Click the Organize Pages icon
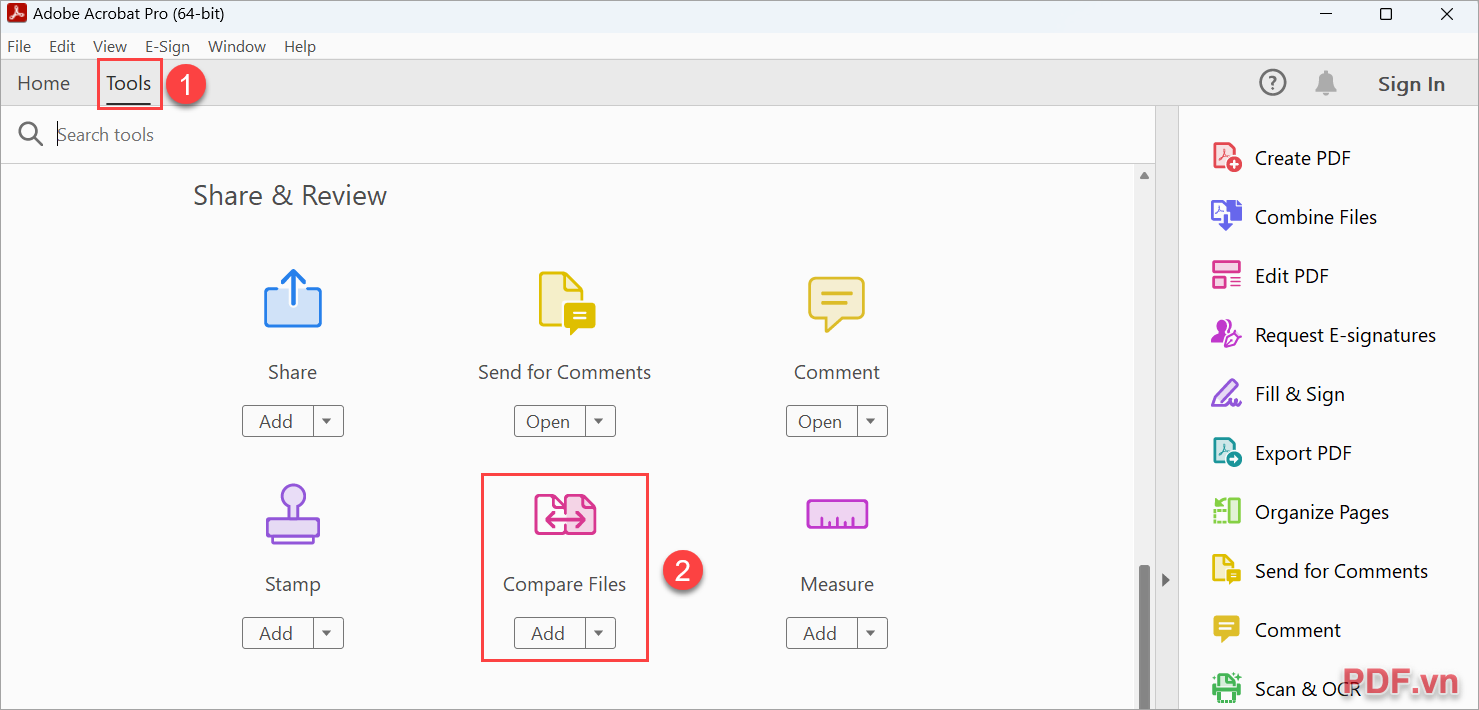Screen dimensions: 1479x710 (x=1227, y=511)
